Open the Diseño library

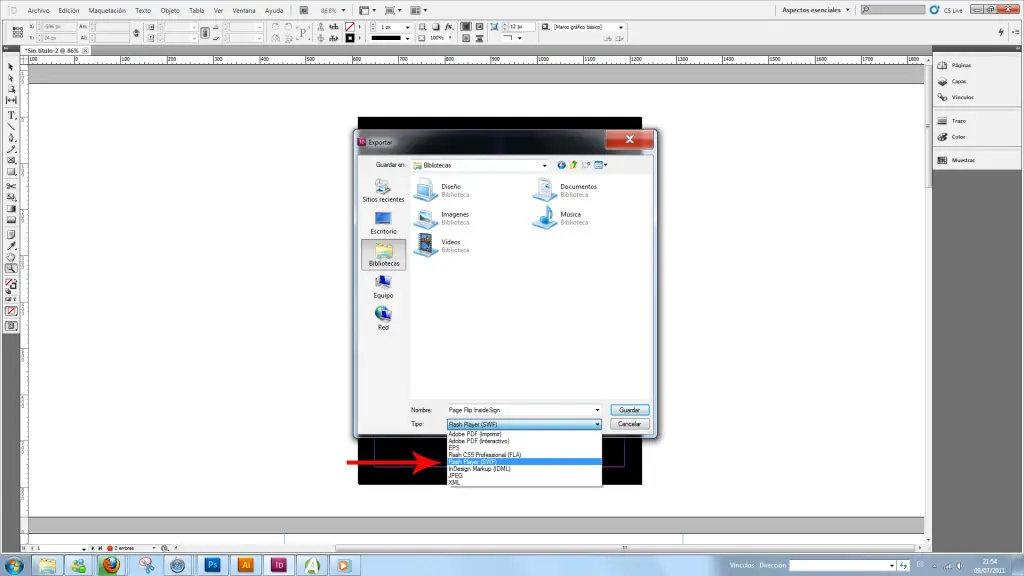coord(442,190)
